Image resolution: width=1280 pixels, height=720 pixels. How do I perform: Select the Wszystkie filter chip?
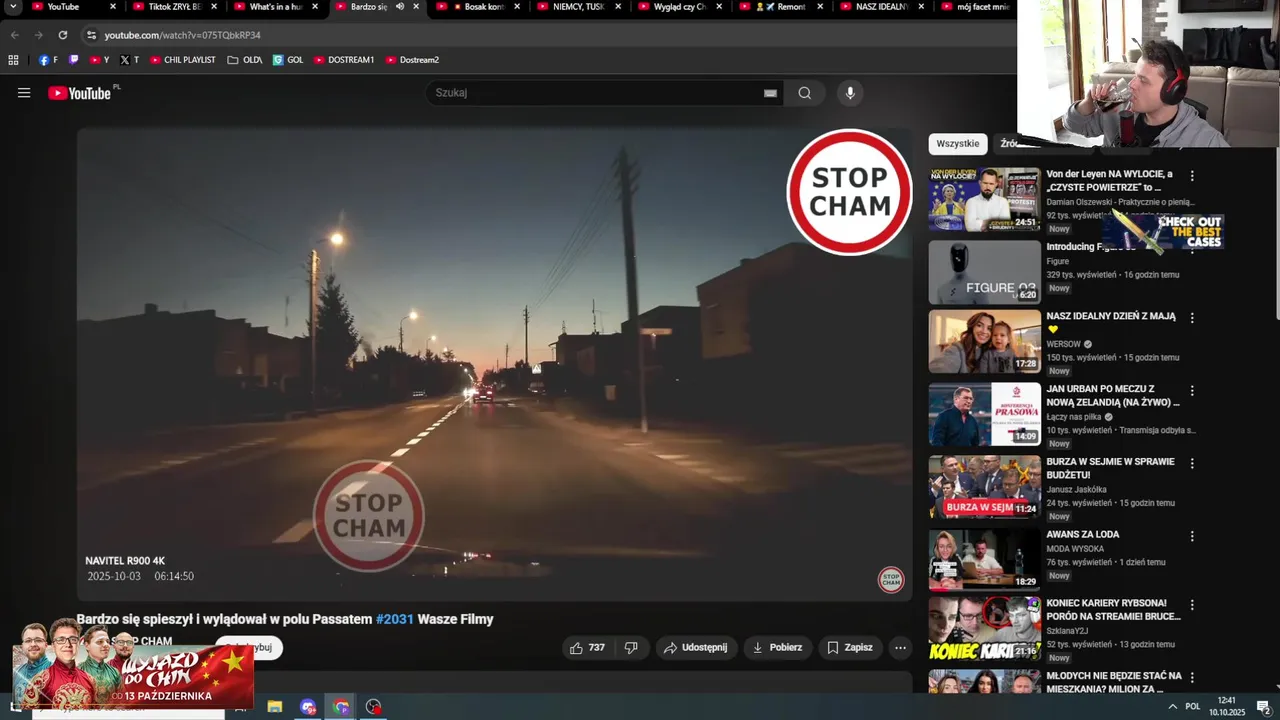coord(958,144)
